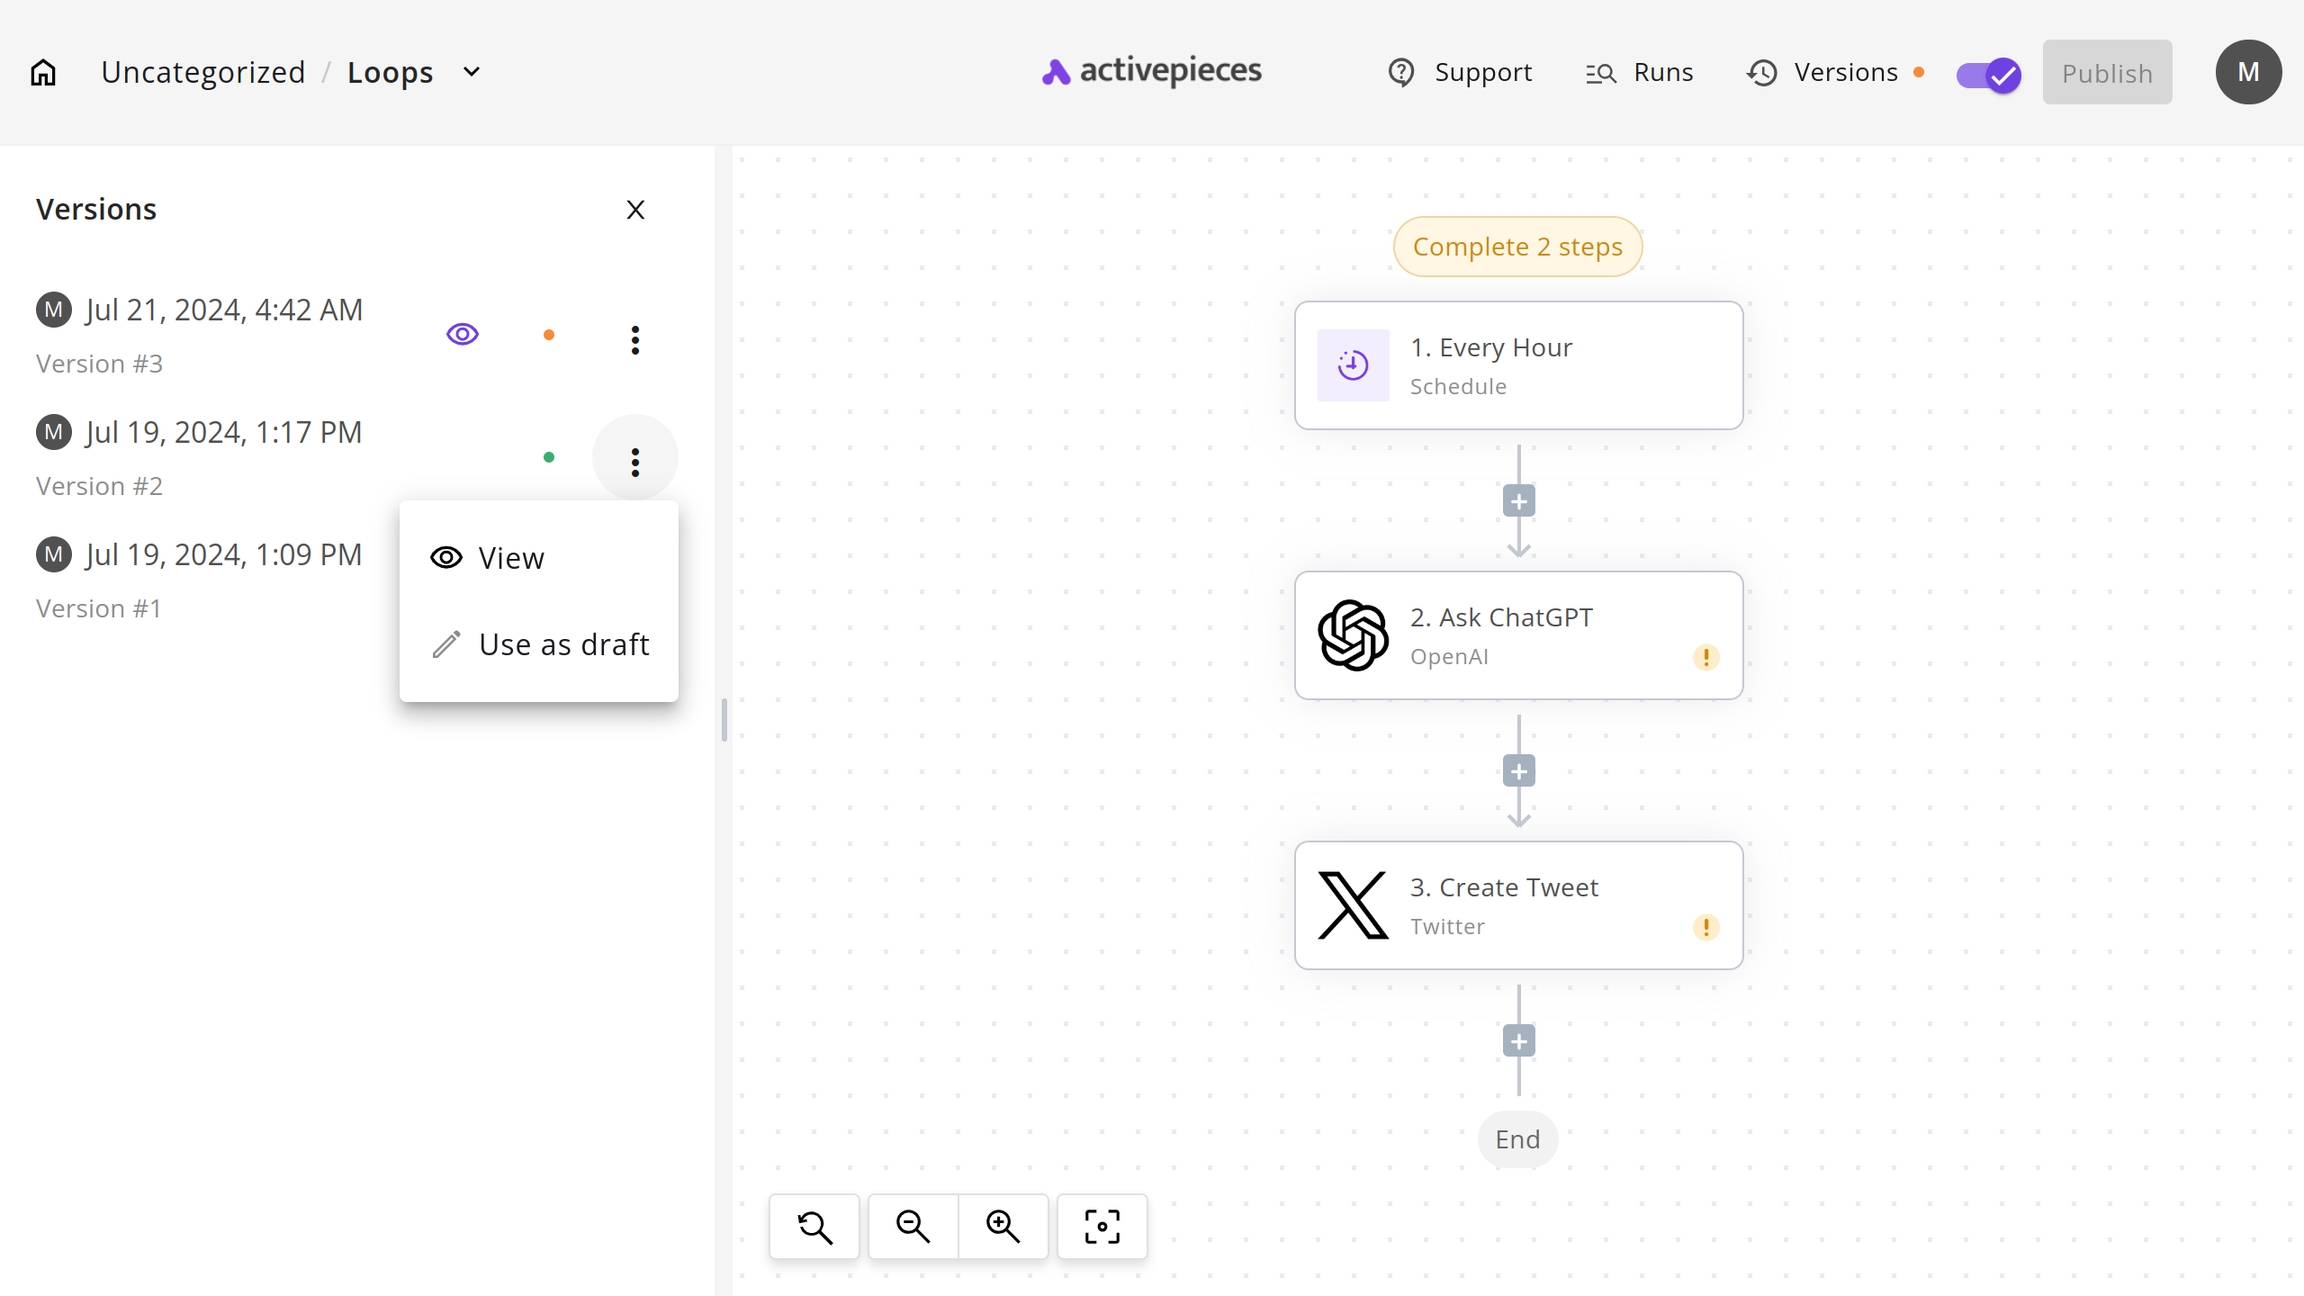Open the Support link
The image size is (2304, 1296).
(1460, 72)
